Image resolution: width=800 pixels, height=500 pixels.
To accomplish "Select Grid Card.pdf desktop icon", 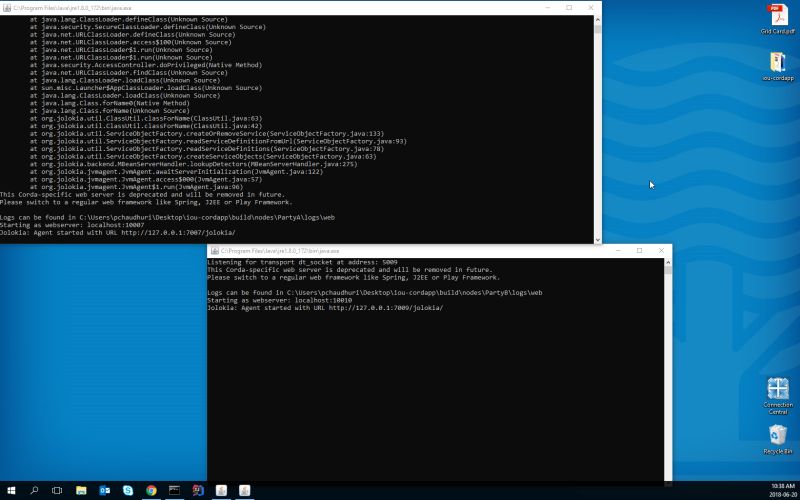I will point(778,19).
